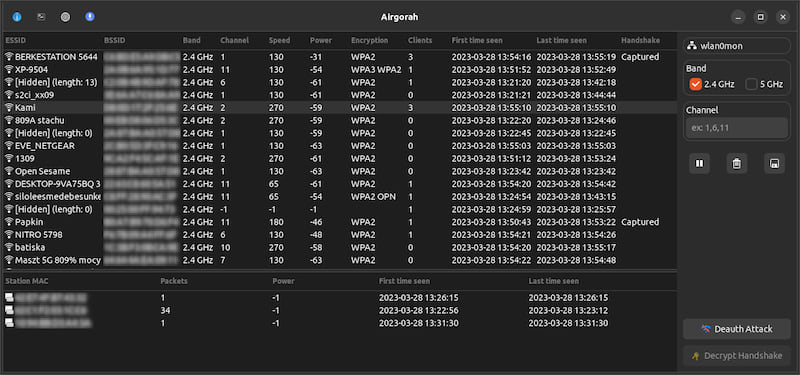Select the s2ci_xx09 network row
The width and height of the screenshot is (800, 375).
click(x=339, y=95)
